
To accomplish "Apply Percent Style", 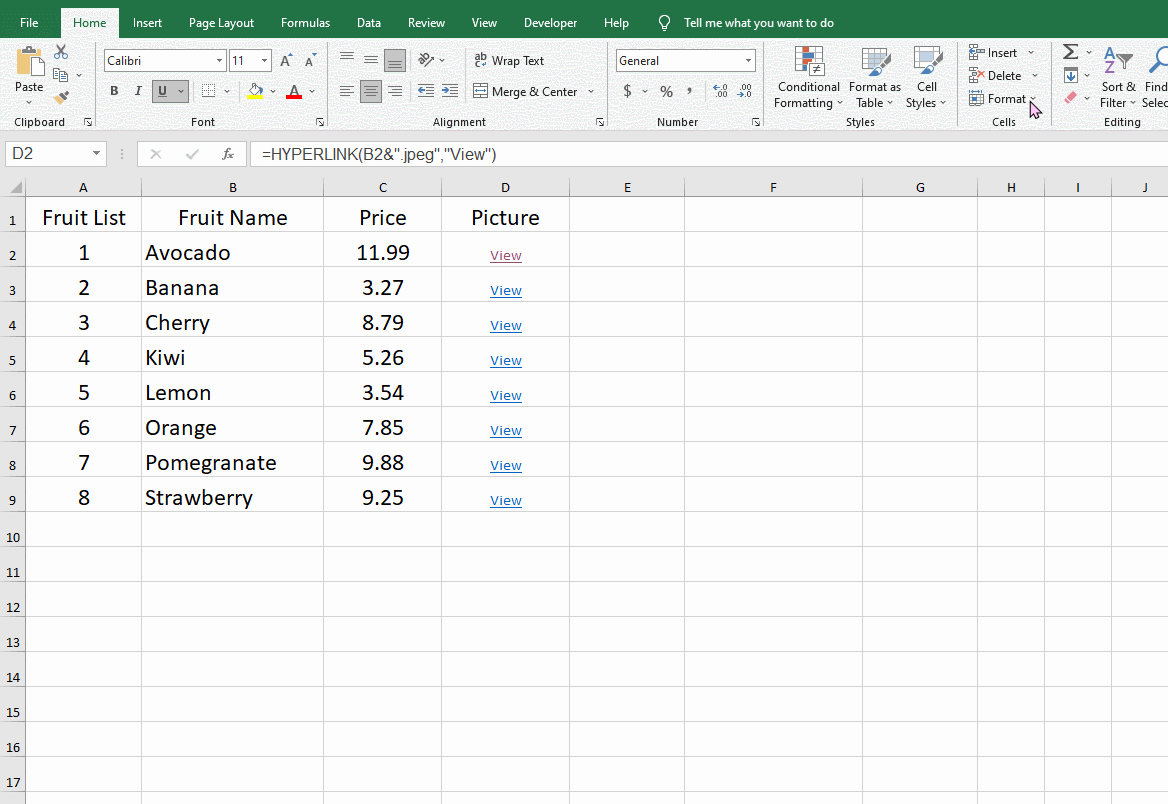I will pos(667,91).
